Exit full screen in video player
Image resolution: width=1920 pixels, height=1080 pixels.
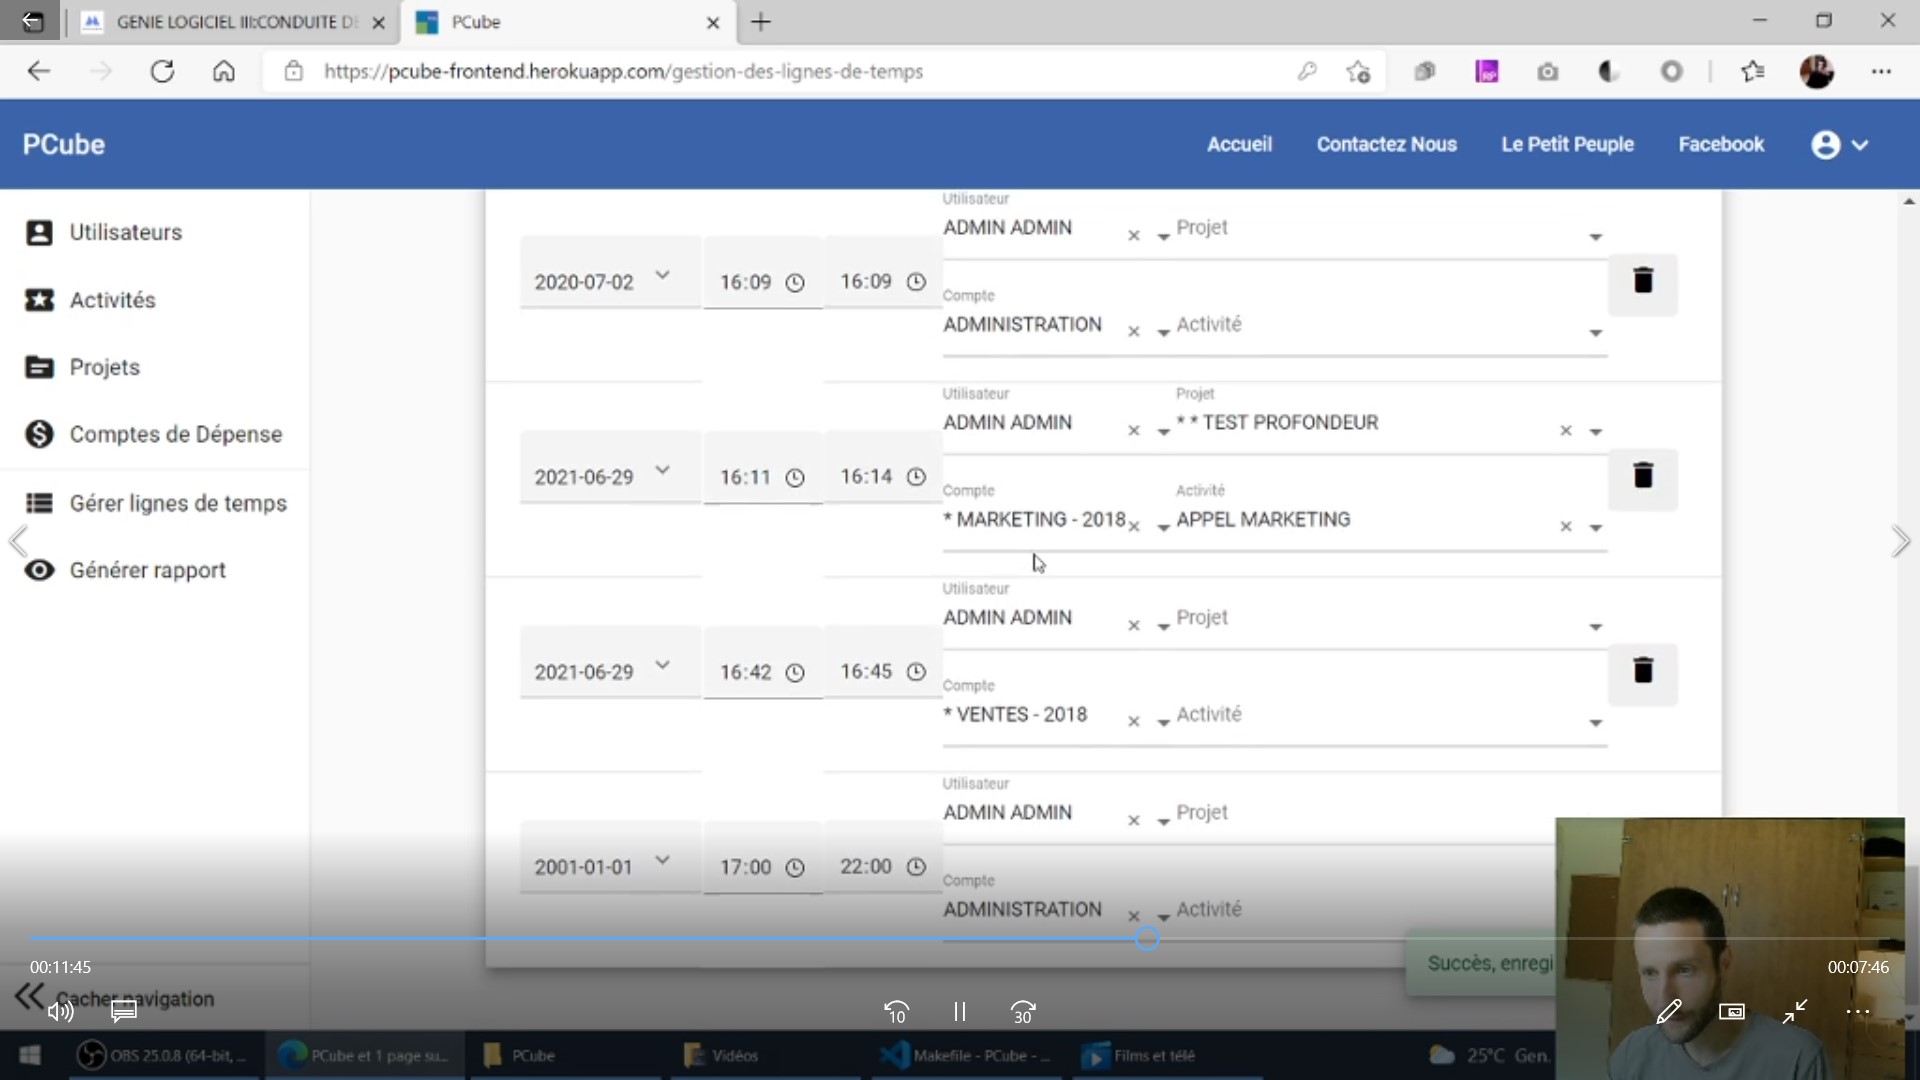click(1795, 1012)
